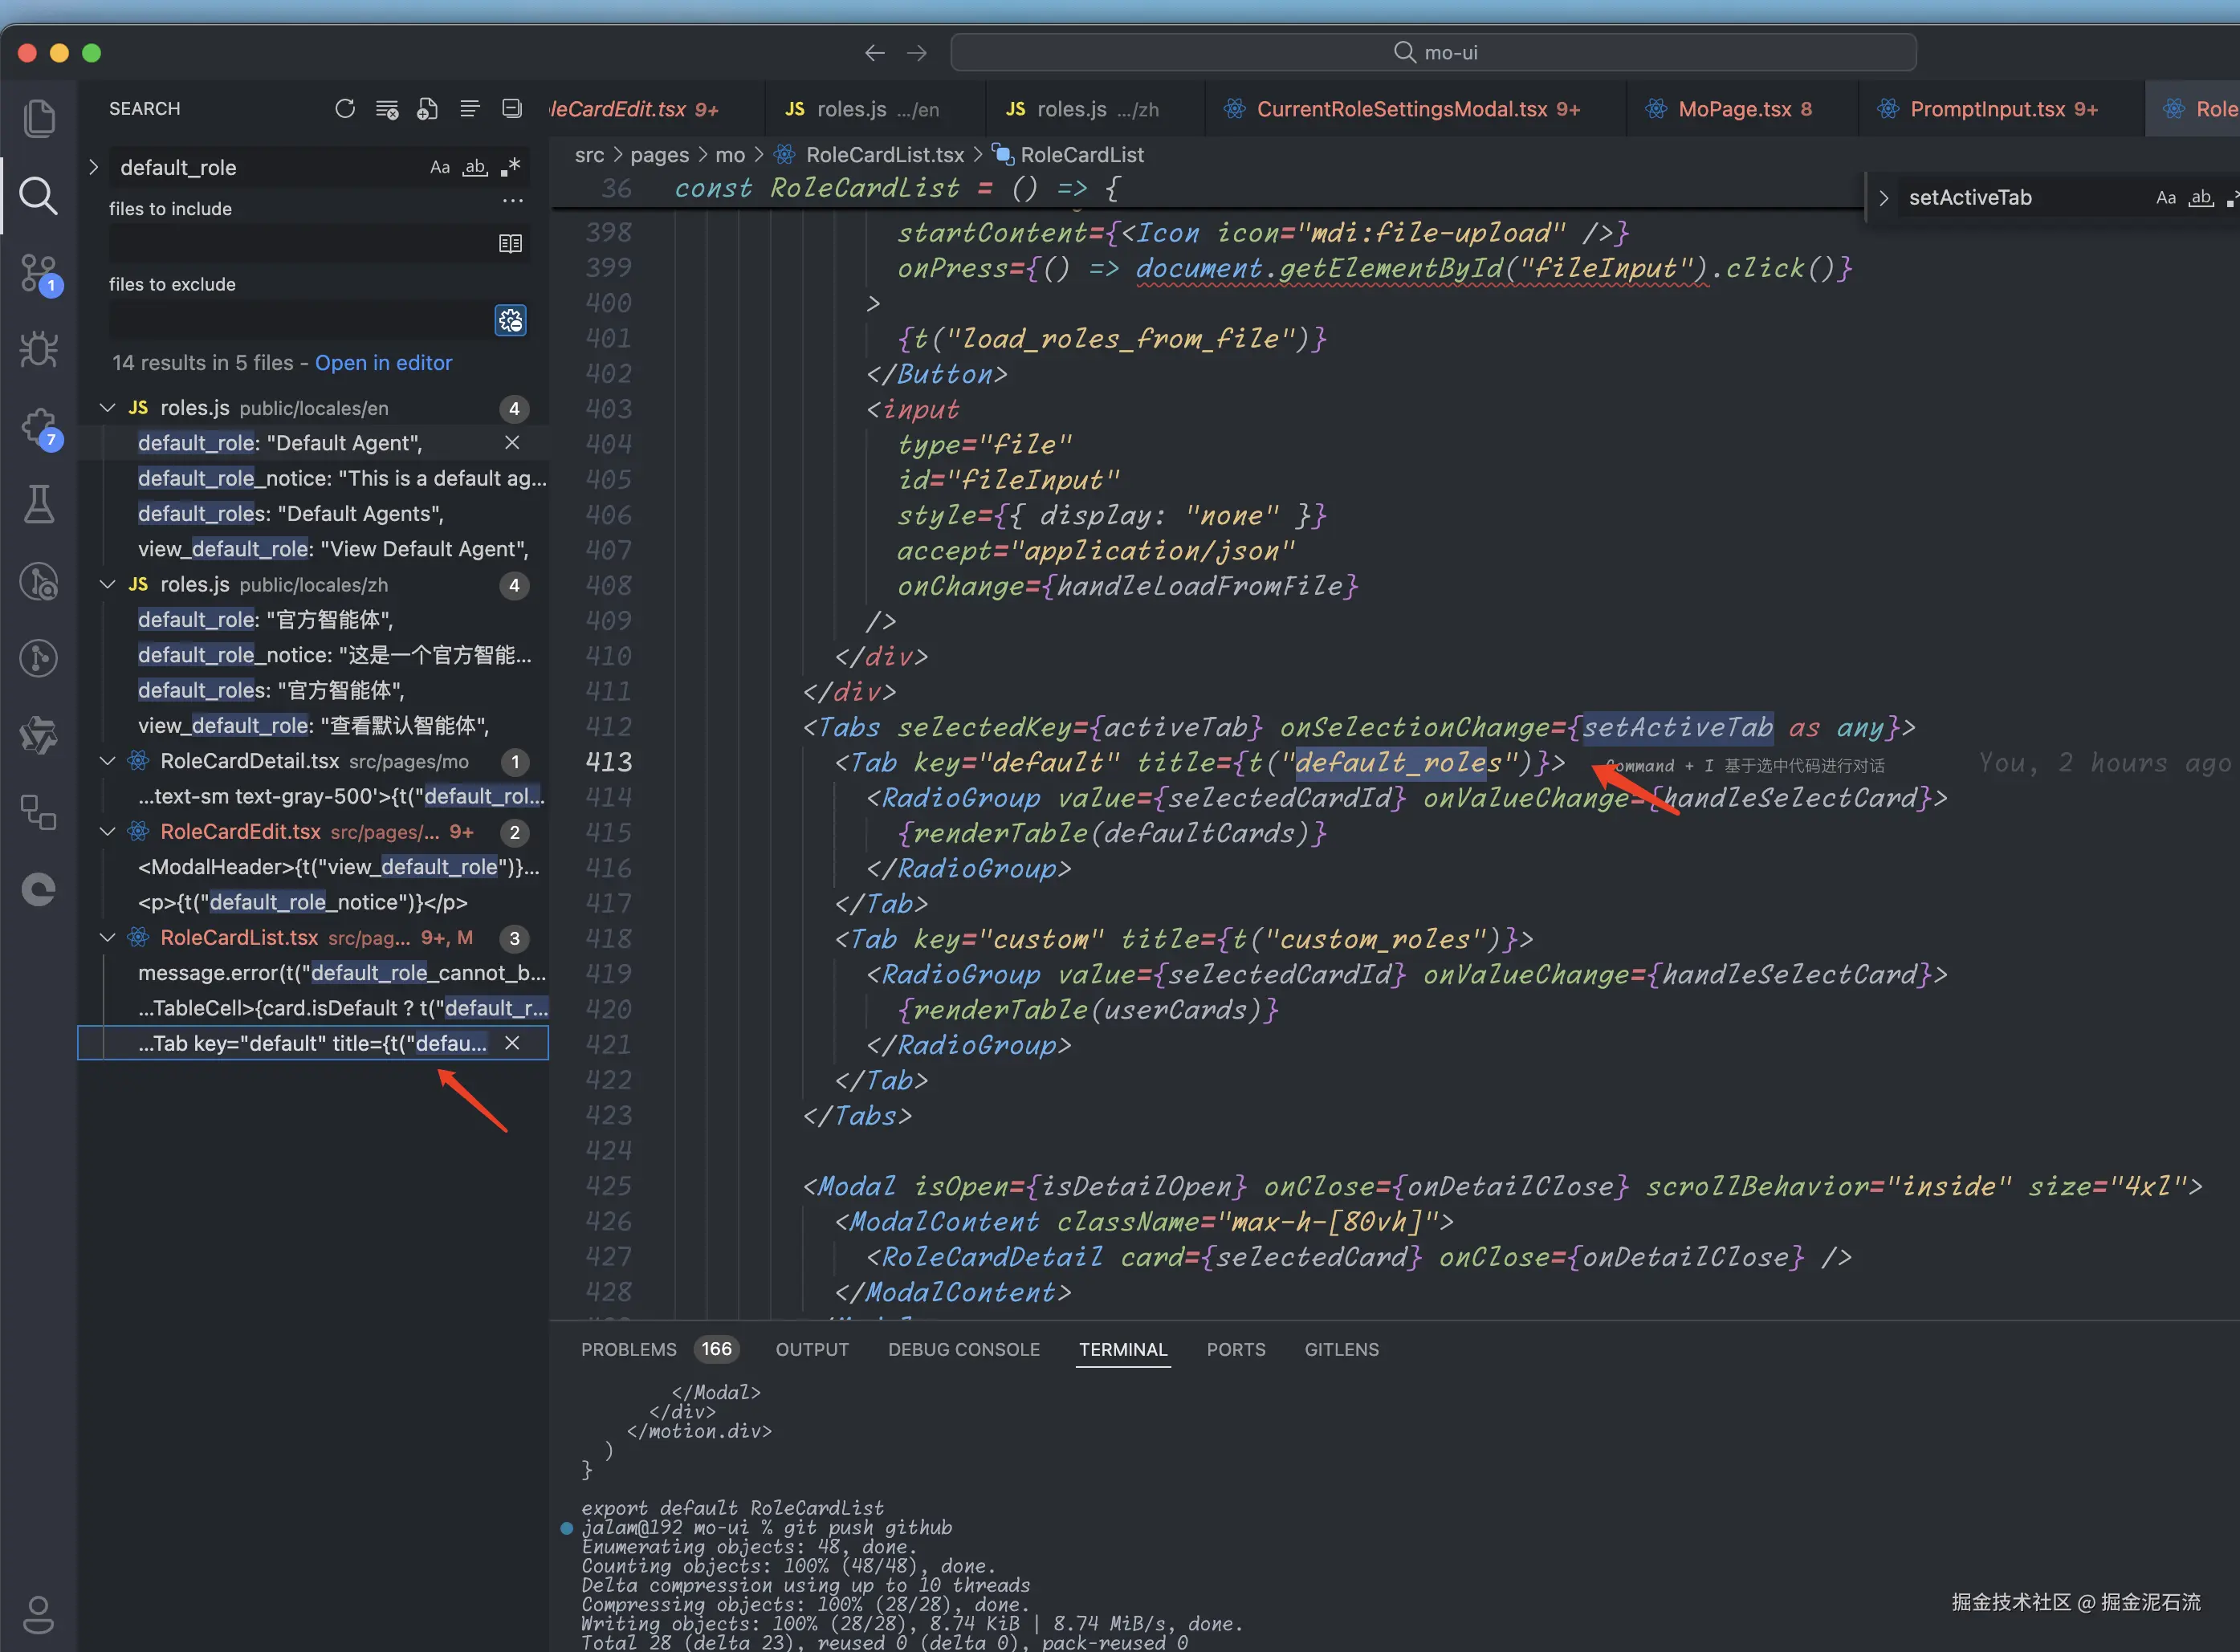The image size is (2240, 1652).
Task: Open the Testing flask view
Action: point(39,504)
